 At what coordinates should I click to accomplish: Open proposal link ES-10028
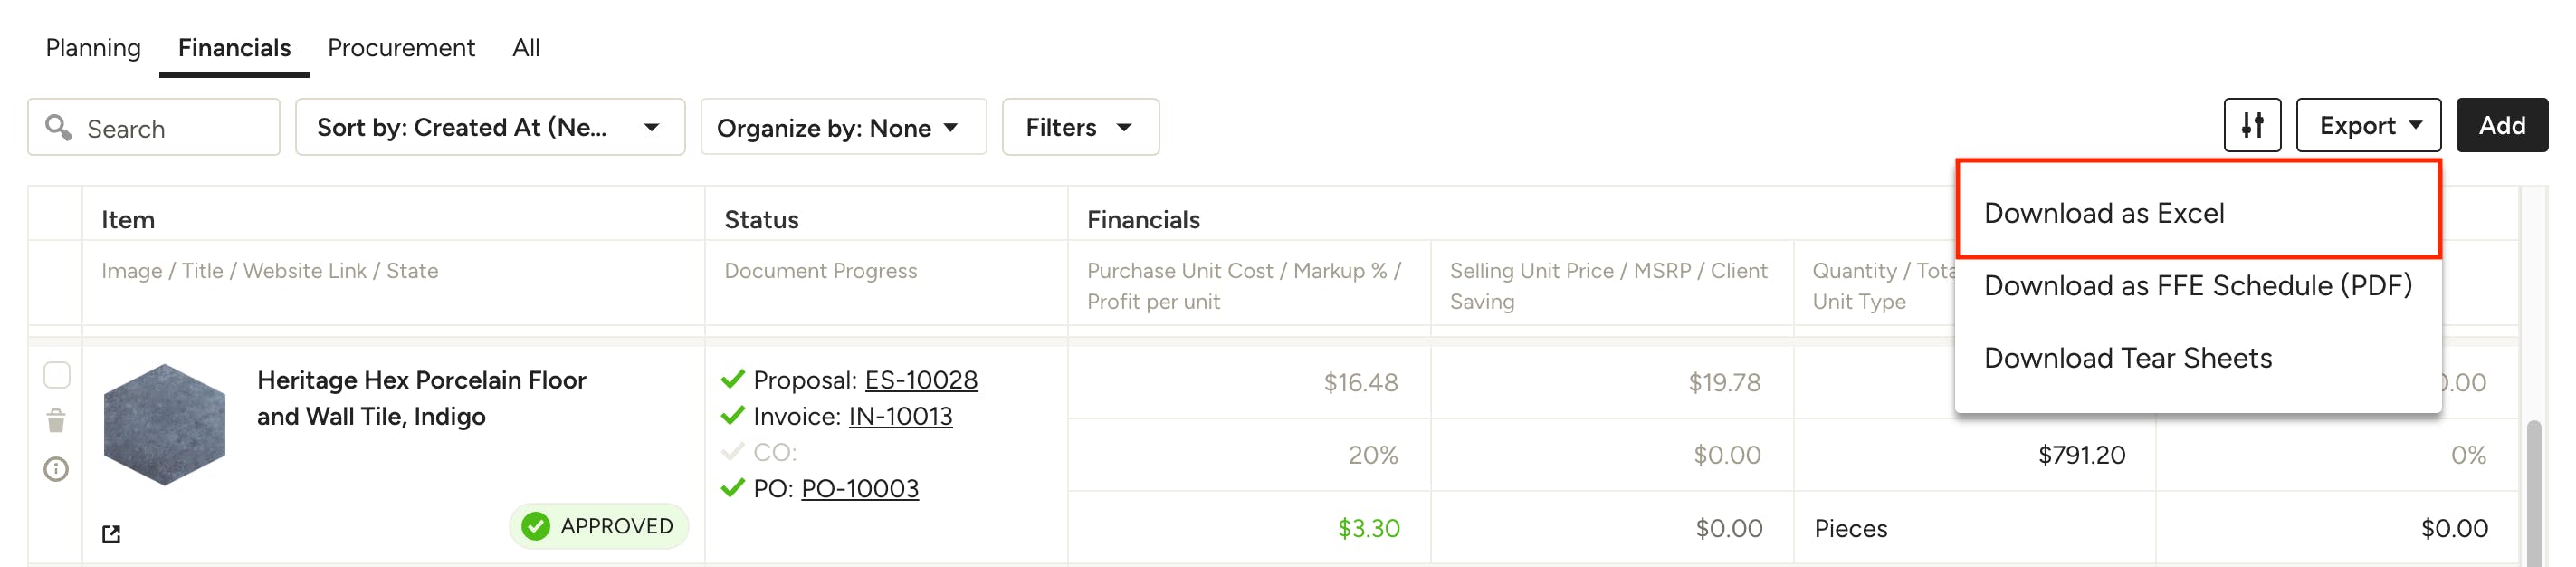tap(920, 380)
